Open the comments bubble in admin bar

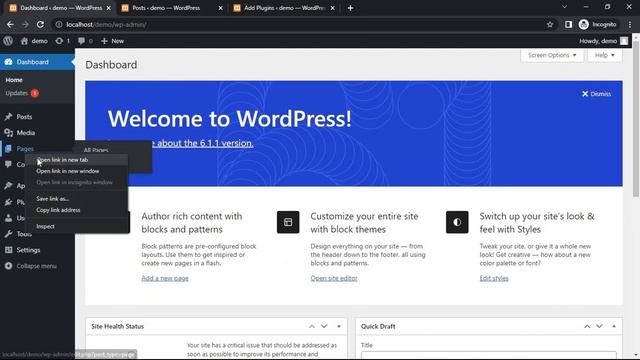81,41
